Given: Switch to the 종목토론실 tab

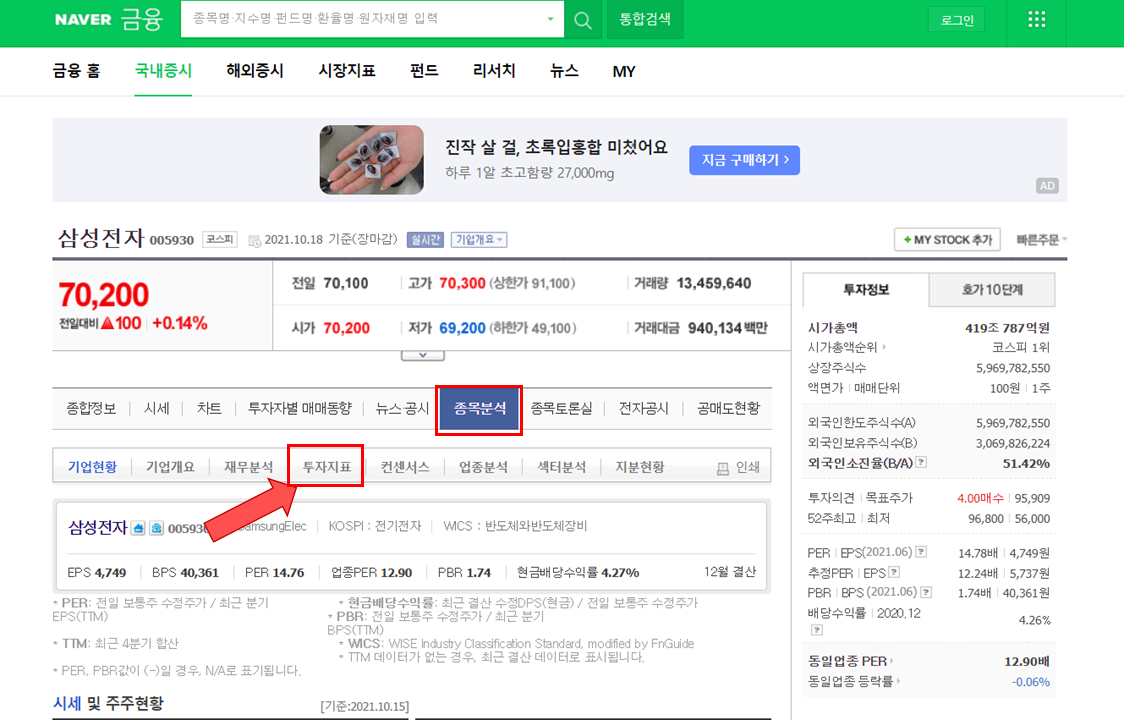Looking at the screenshot, I should [561, 409].
